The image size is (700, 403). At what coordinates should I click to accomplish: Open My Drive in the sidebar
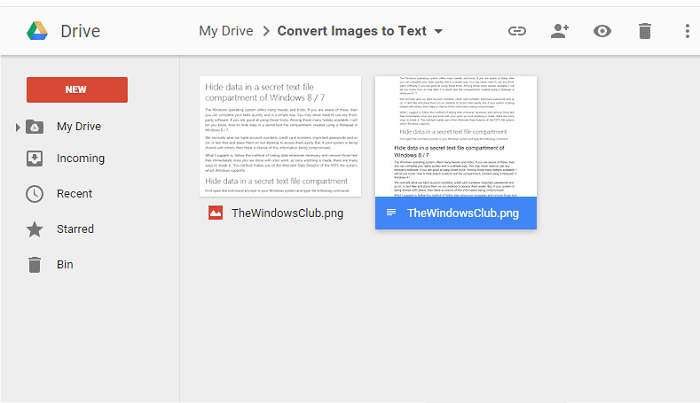[x=78, y=127]
